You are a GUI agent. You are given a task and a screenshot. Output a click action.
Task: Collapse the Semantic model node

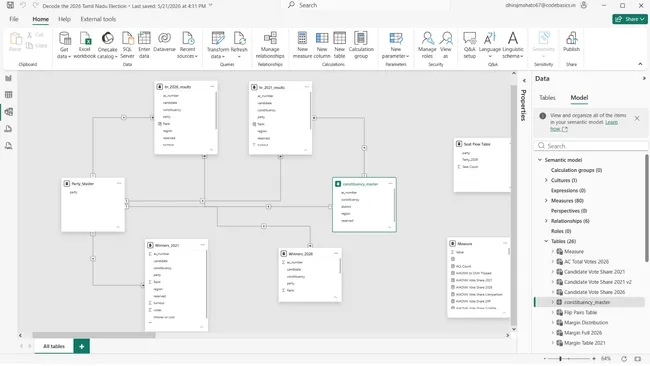click(540, 160)
